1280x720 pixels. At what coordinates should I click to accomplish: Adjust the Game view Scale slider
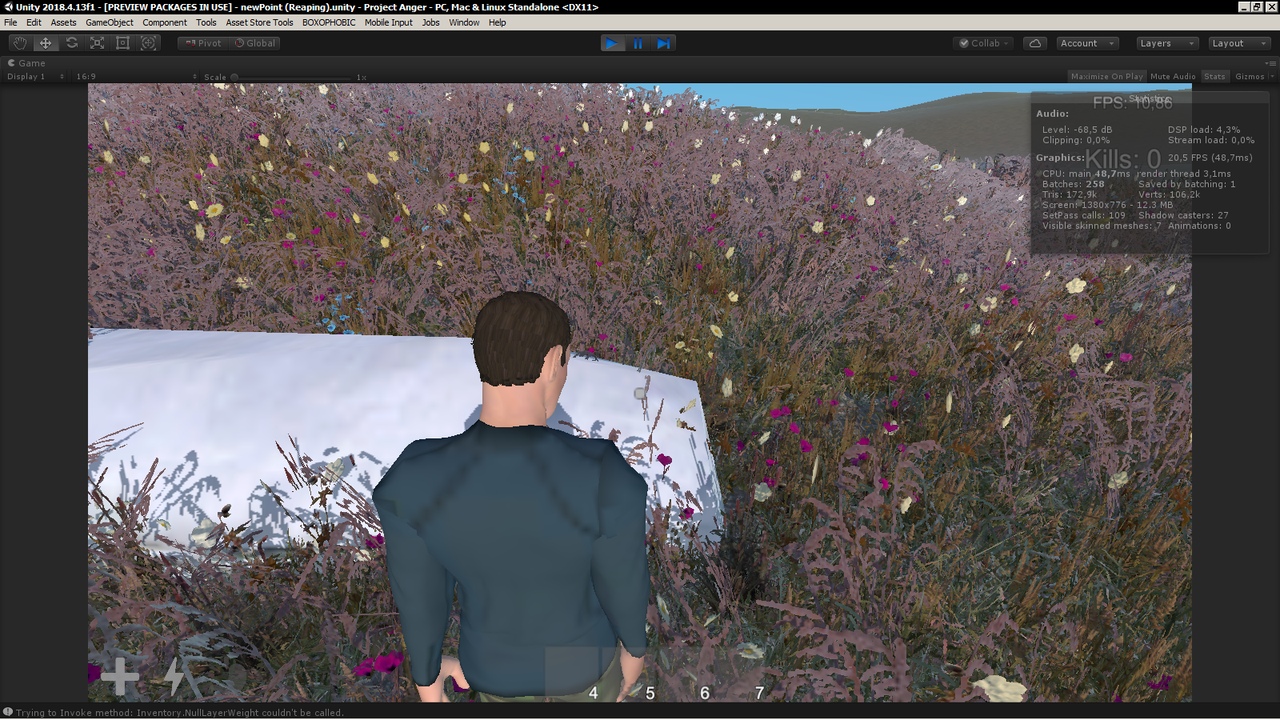pos(292,77)
